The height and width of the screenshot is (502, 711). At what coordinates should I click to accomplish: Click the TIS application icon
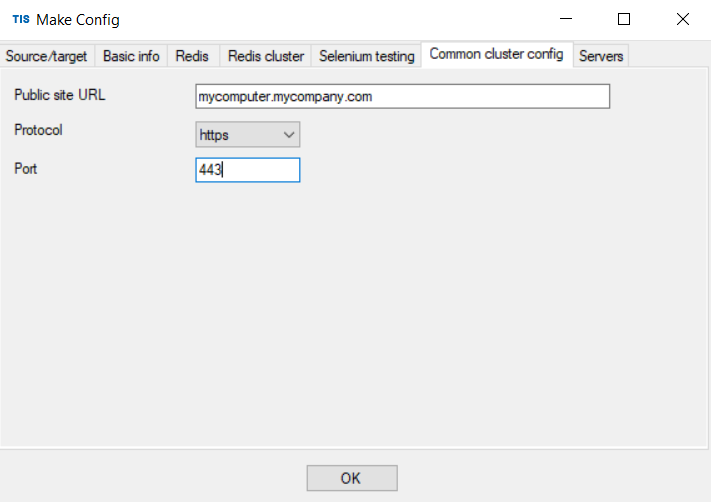coord(21,19)
